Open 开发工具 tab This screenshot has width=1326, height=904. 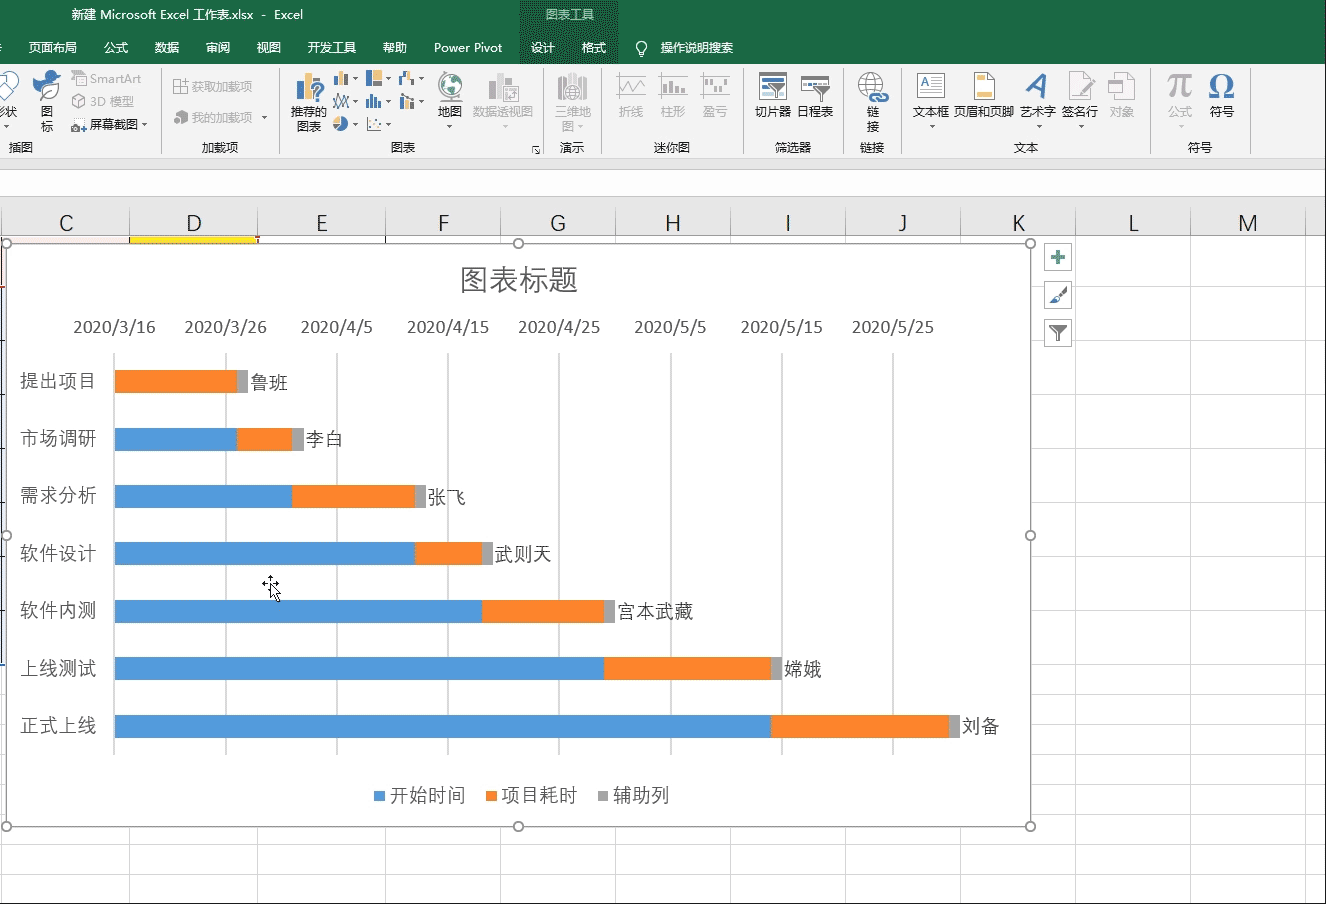(332, 47)
